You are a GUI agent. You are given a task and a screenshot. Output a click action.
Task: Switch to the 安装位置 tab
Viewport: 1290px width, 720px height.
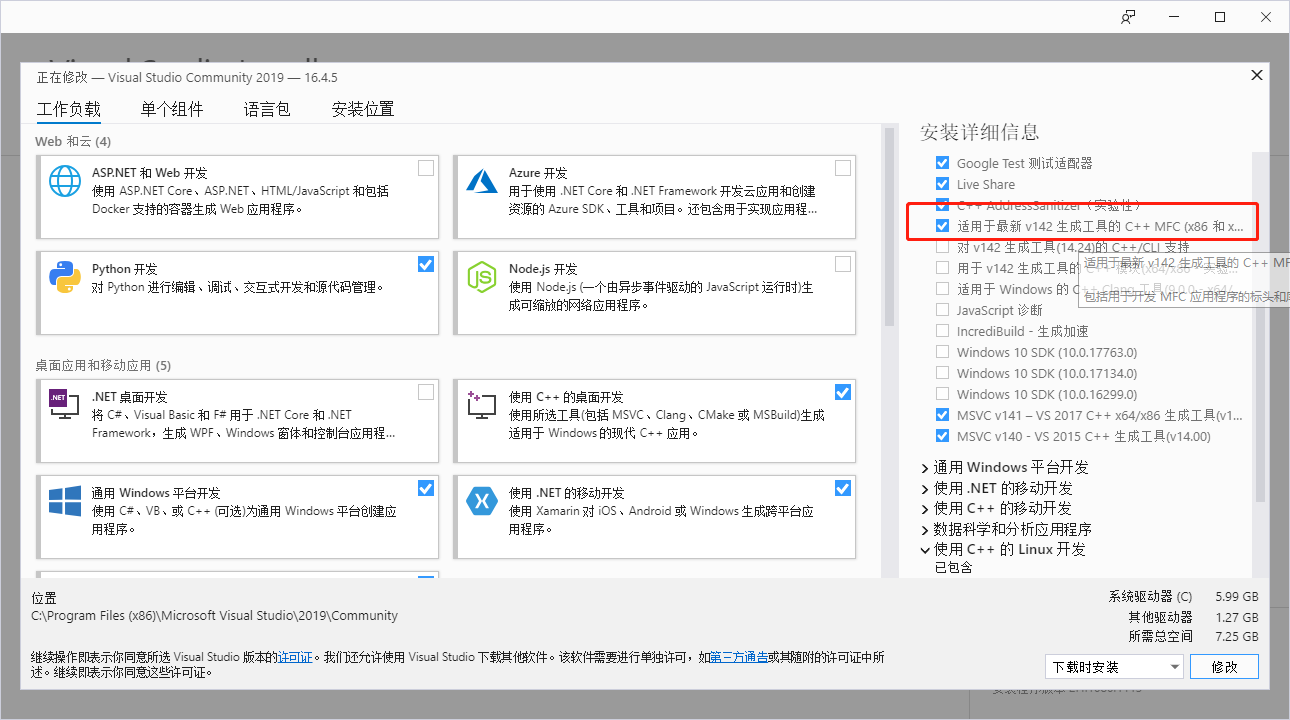[363, 110]
